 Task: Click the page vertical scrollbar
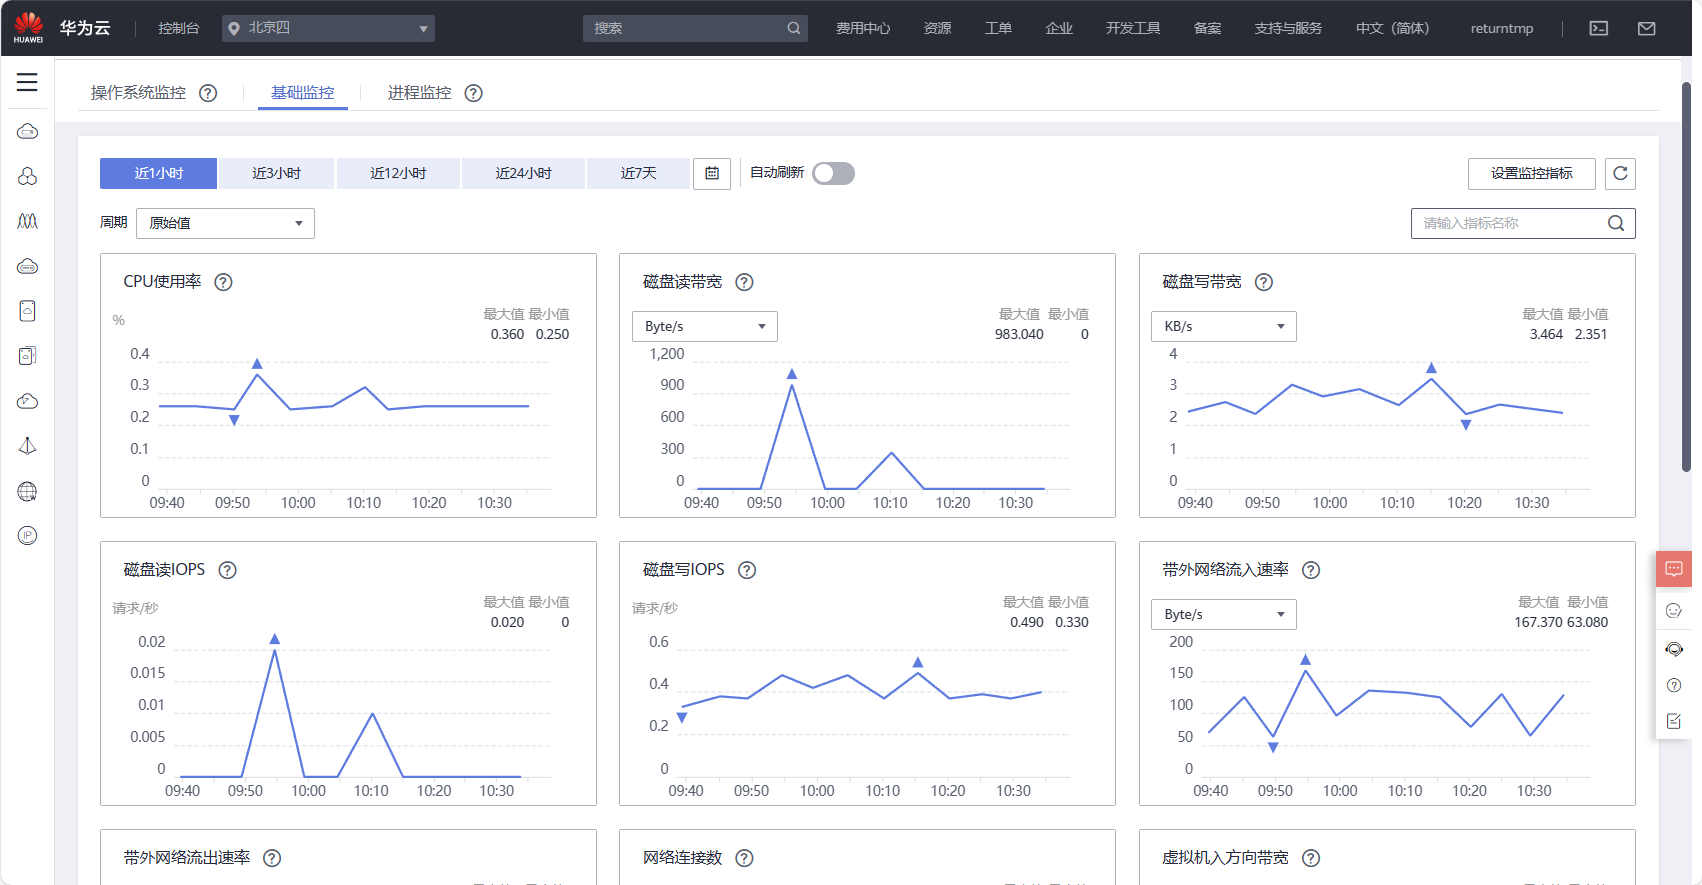tap(1686, 275)
